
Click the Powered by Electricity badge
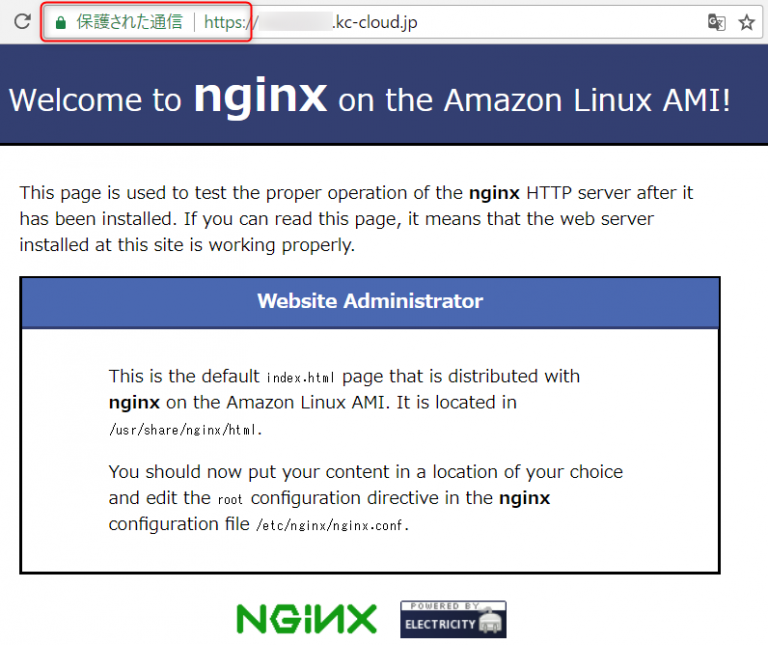click(x=453, y=620)
